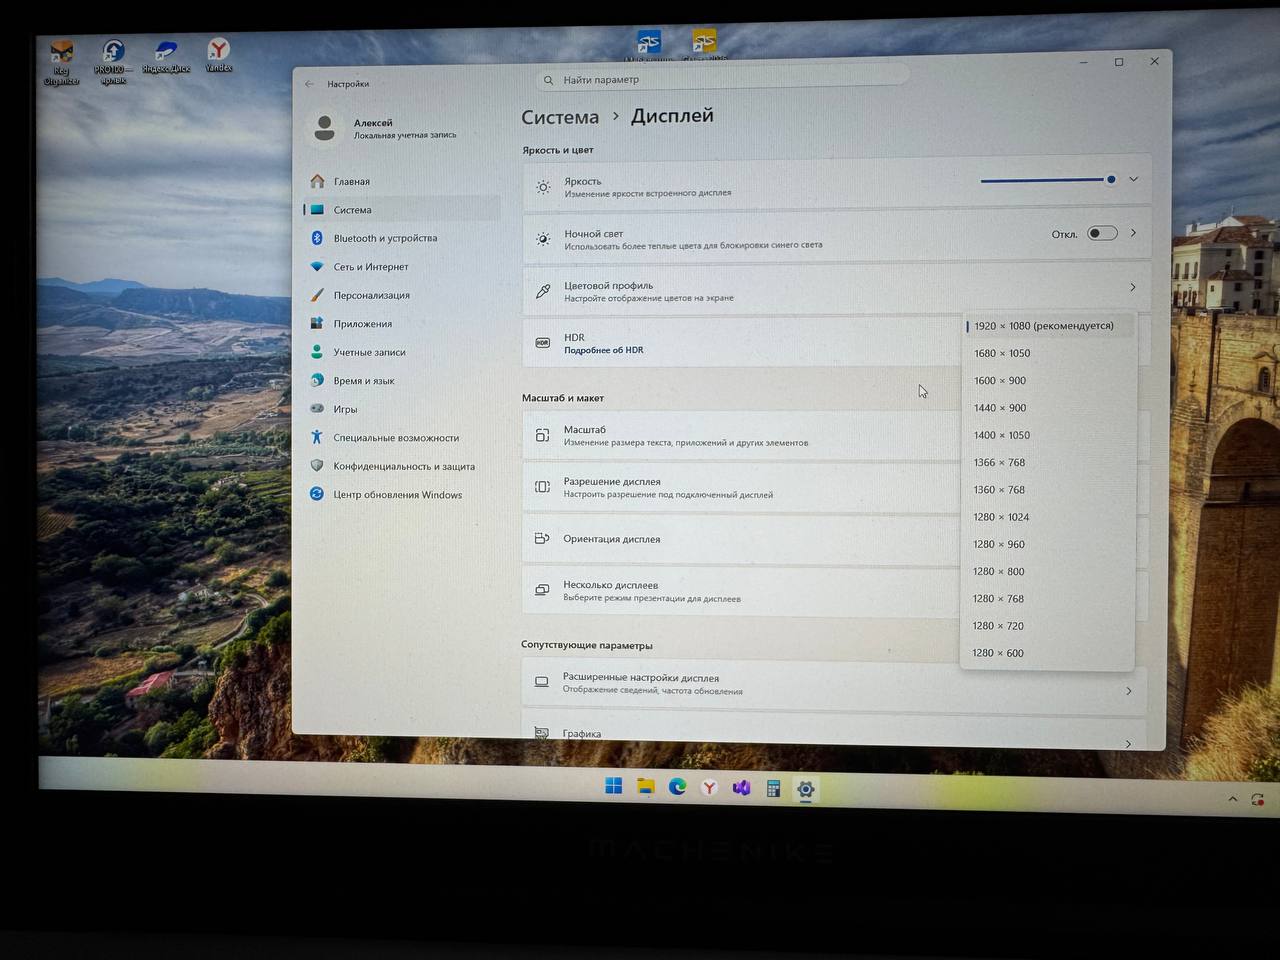Show hidden system tray icons chevron
This screenshot has height=960, width=1280.
pyautogui.click(x=1233, y=799)
